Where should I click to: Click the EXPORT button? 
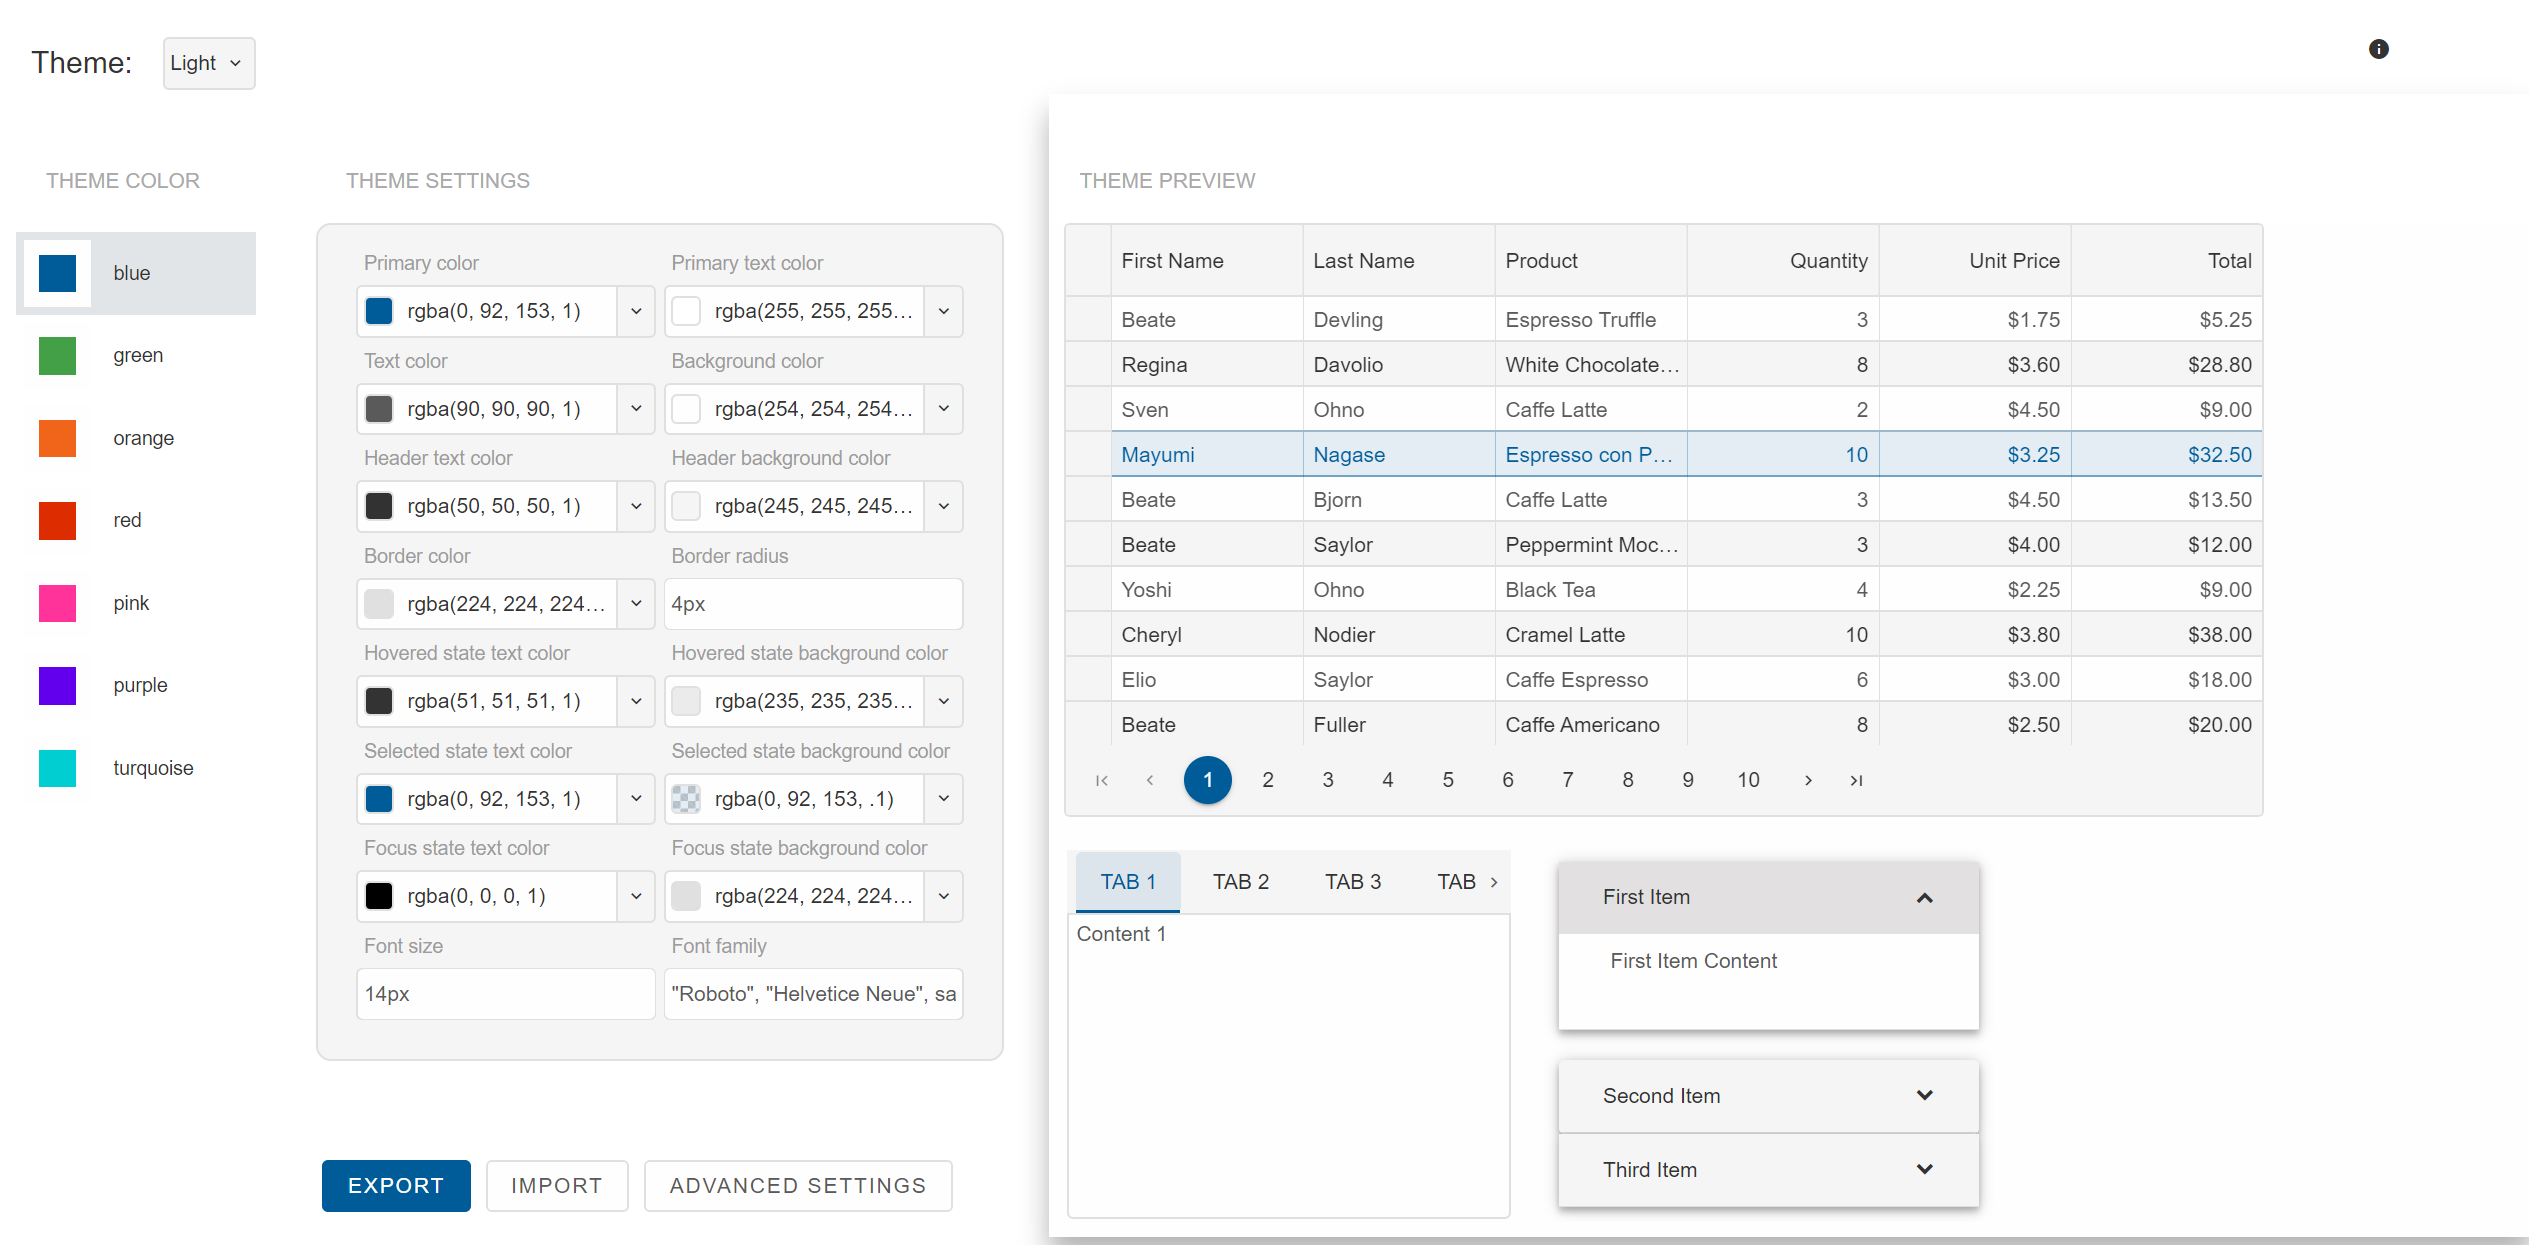396,1186
